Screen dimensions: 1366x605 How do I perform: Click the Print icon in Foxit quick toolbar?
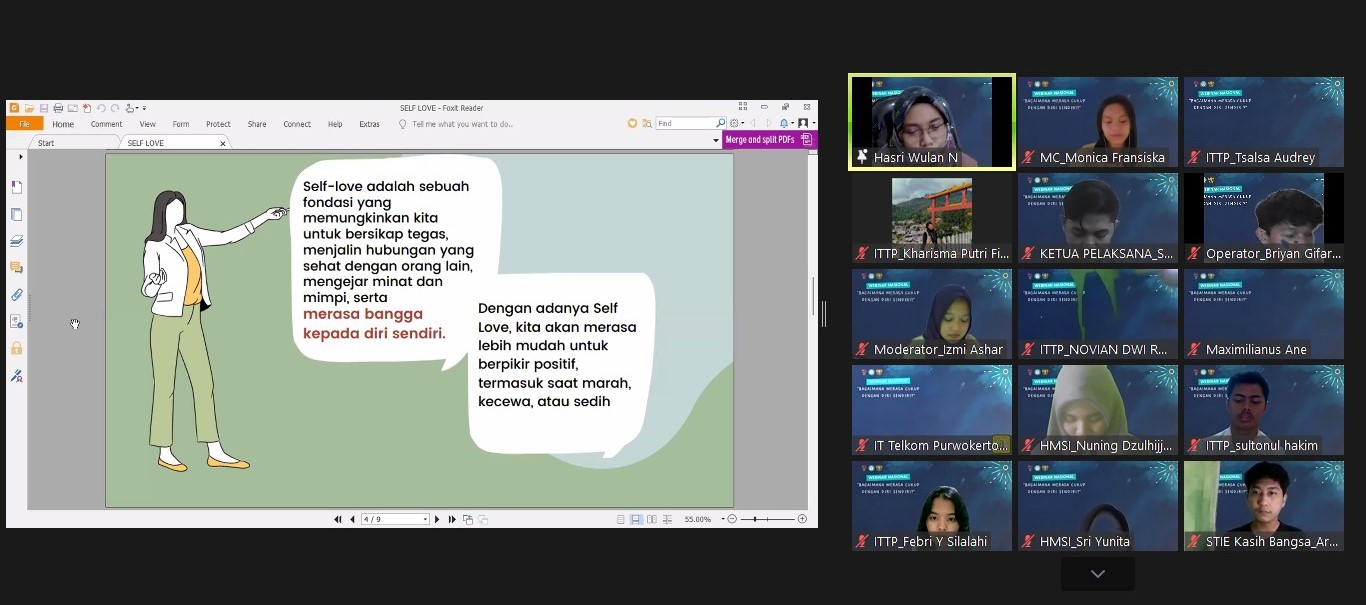tap(58, 108)
